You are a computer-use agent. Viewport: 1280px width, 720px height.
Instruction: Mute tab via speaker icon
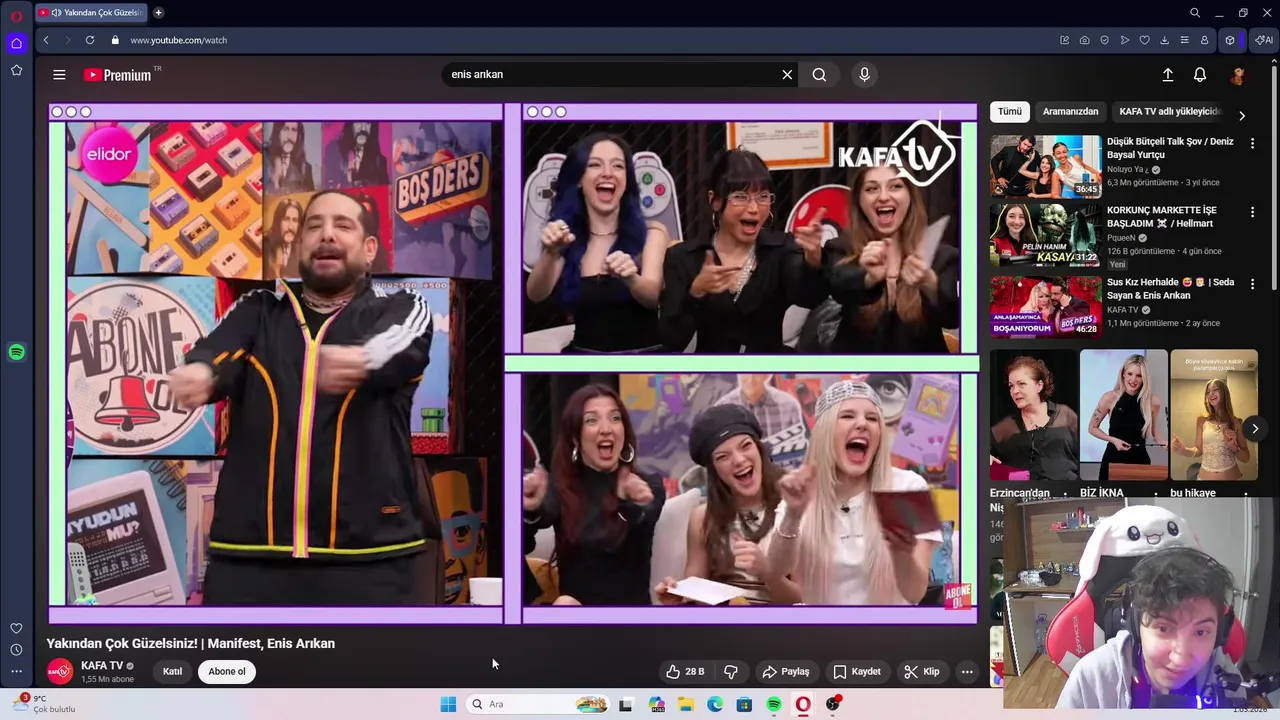[x=55, y=13]
